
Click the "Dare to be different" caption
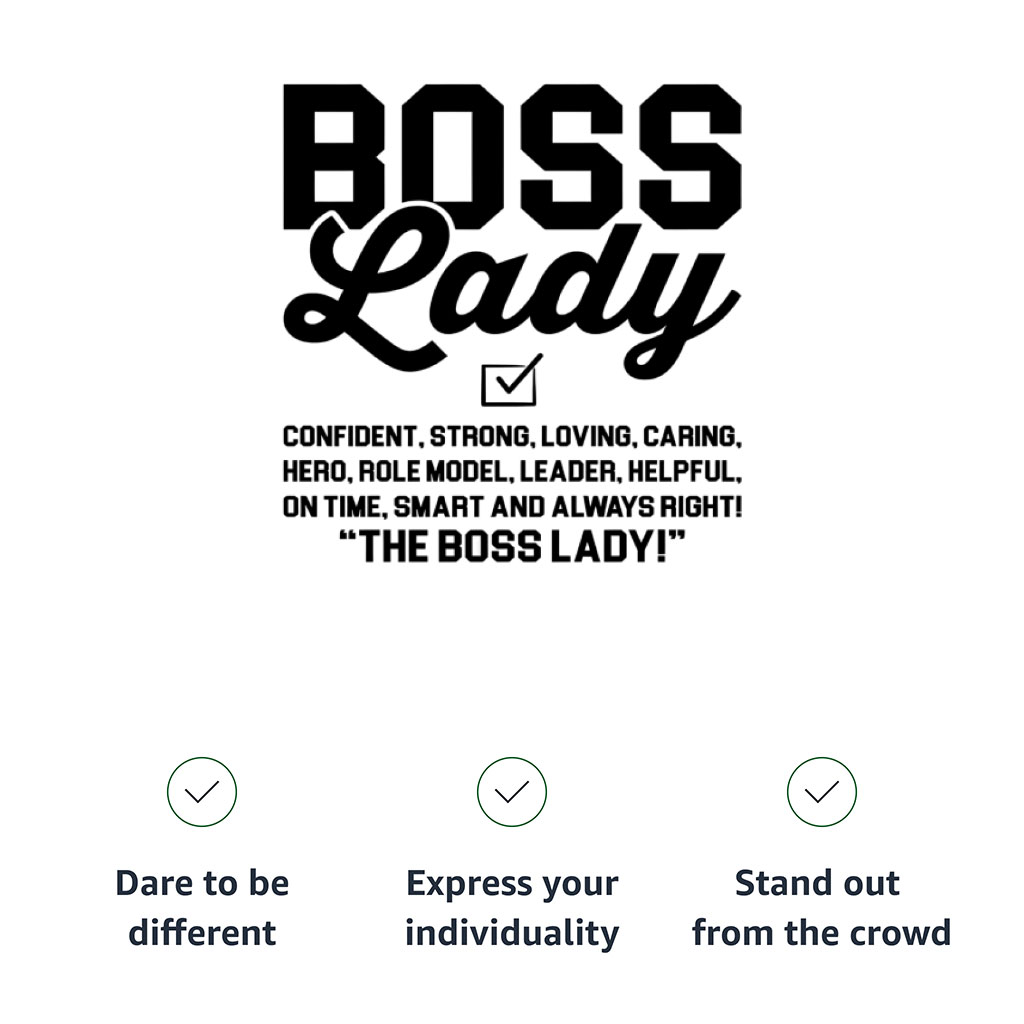point(202,908)
